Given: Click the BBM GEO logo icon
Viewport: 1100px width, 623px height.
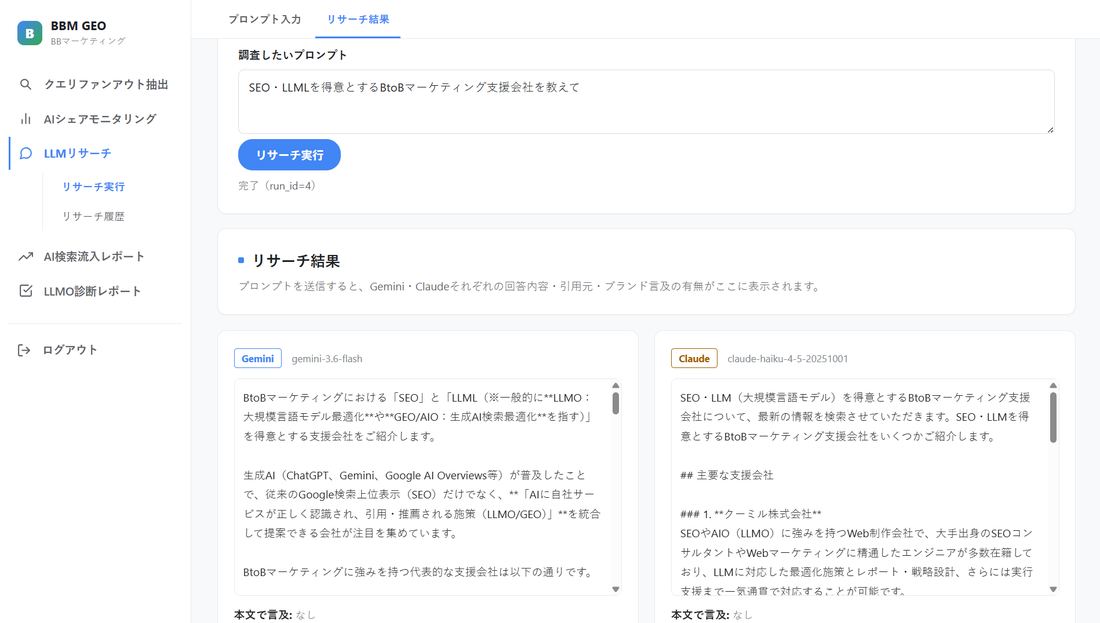Looking at the screenshot, I should click(x=29, y=32).
